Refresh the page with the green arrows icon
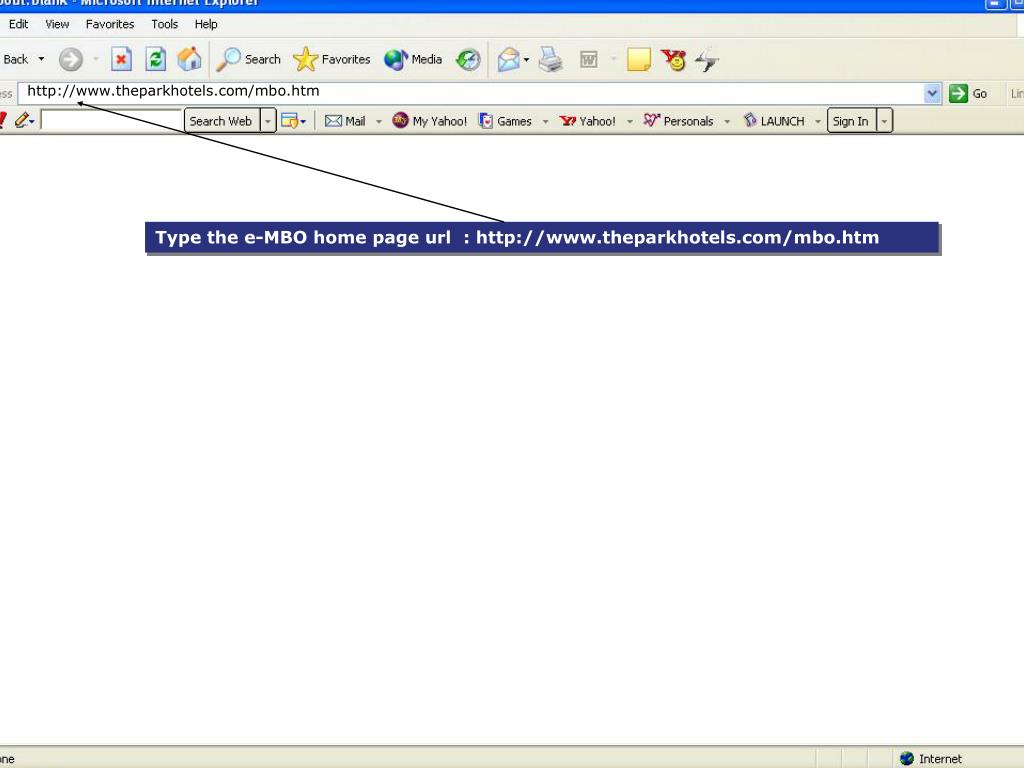Viewport: 1024px width, 768px height. click(x=155, y=59)
